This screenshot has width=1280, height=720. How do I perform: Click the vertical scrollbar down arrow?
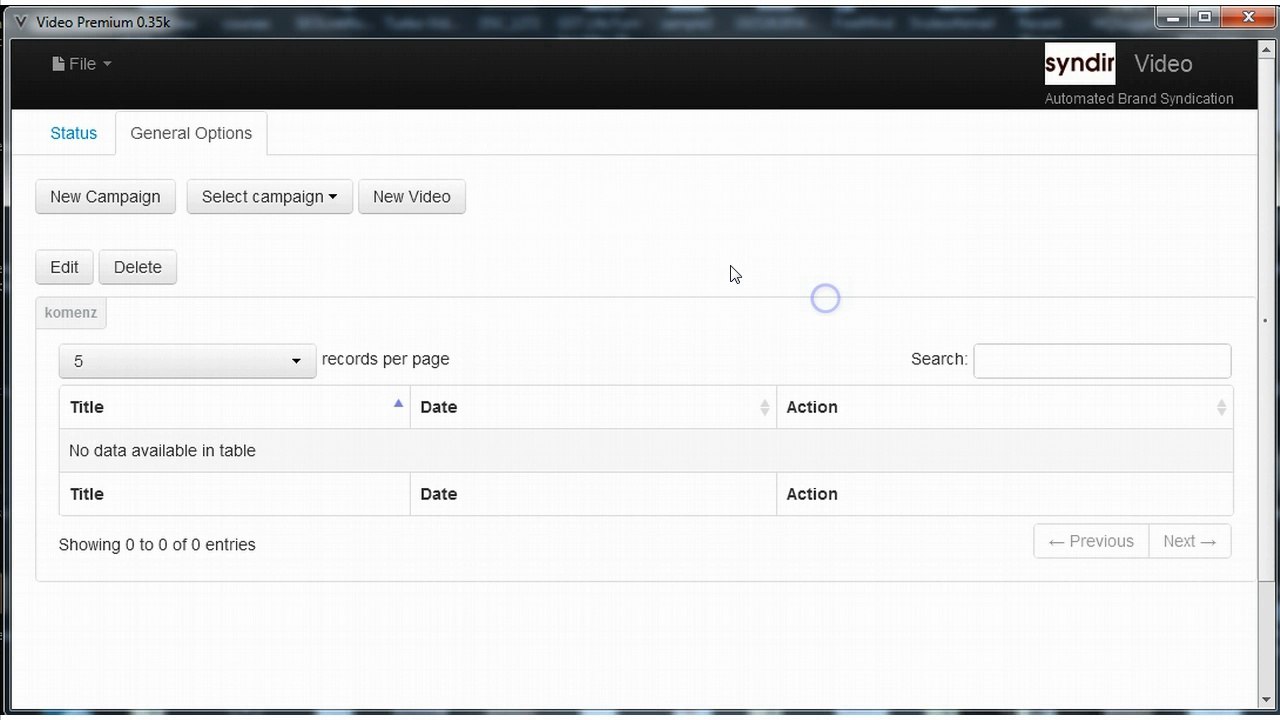tap(1265, 699)
